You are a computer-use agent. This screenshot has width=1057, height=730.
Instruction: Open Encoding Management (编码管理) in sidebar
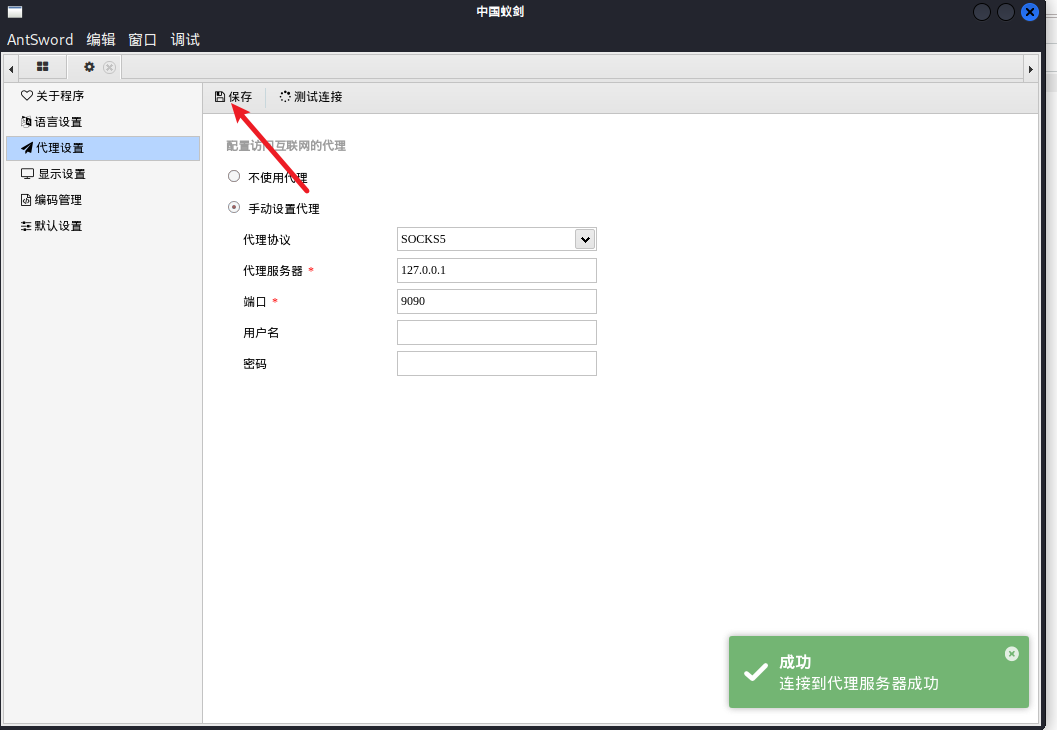point(58,200)
